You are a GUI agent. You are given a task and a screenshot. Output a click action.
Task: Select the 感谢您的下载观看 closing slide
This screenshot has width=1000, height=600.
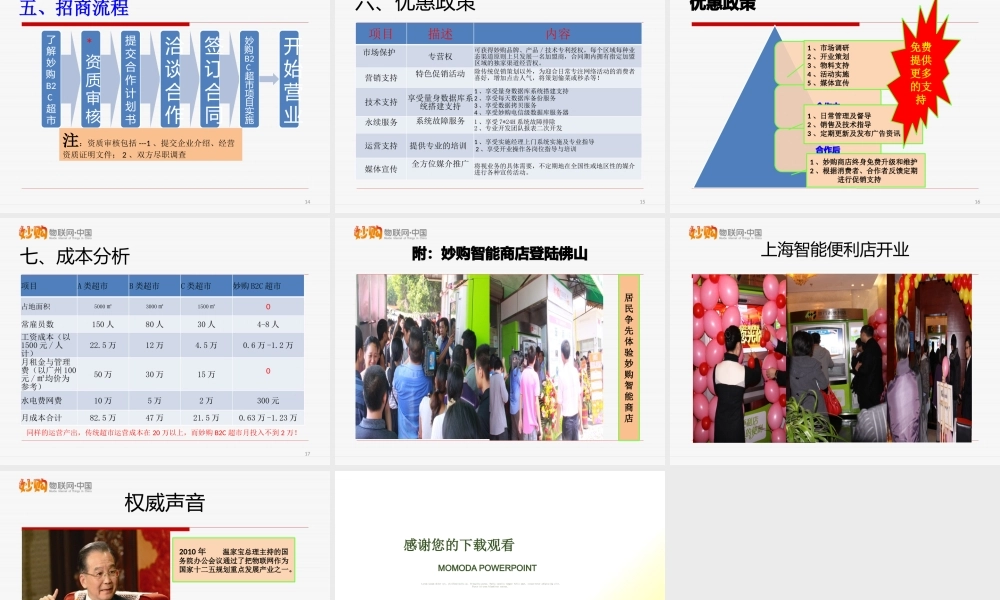[459, 545]
